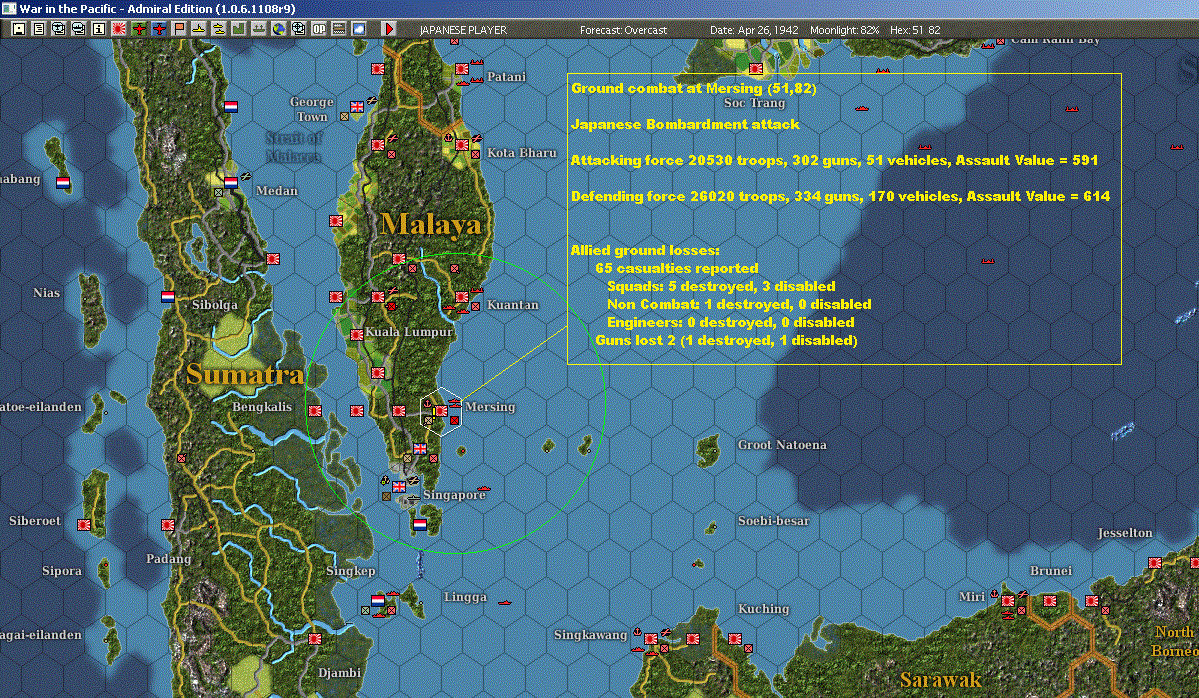Select Japanese flag unit at Jesselton
Viewport: 1199px width, 698px height.
click(x=1155, y=563)
